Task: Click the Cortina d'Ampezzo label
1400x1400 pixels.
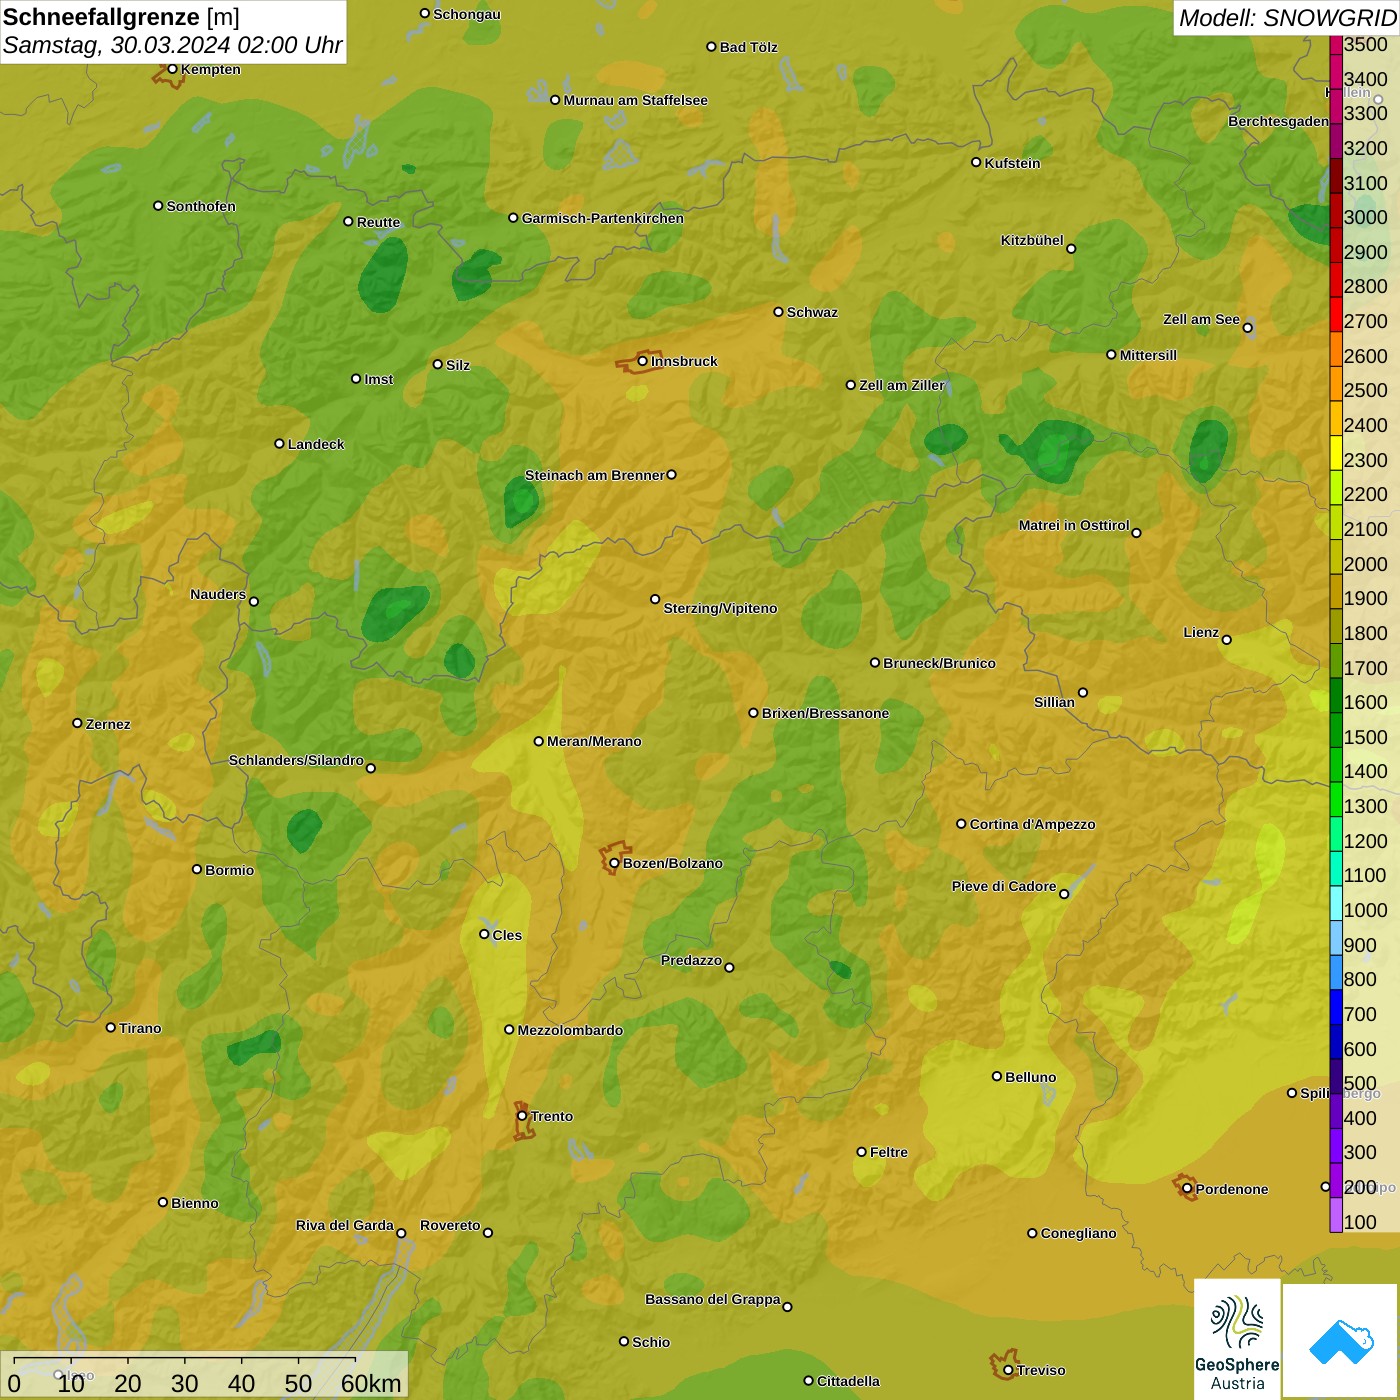Action: pos(1032,824)
